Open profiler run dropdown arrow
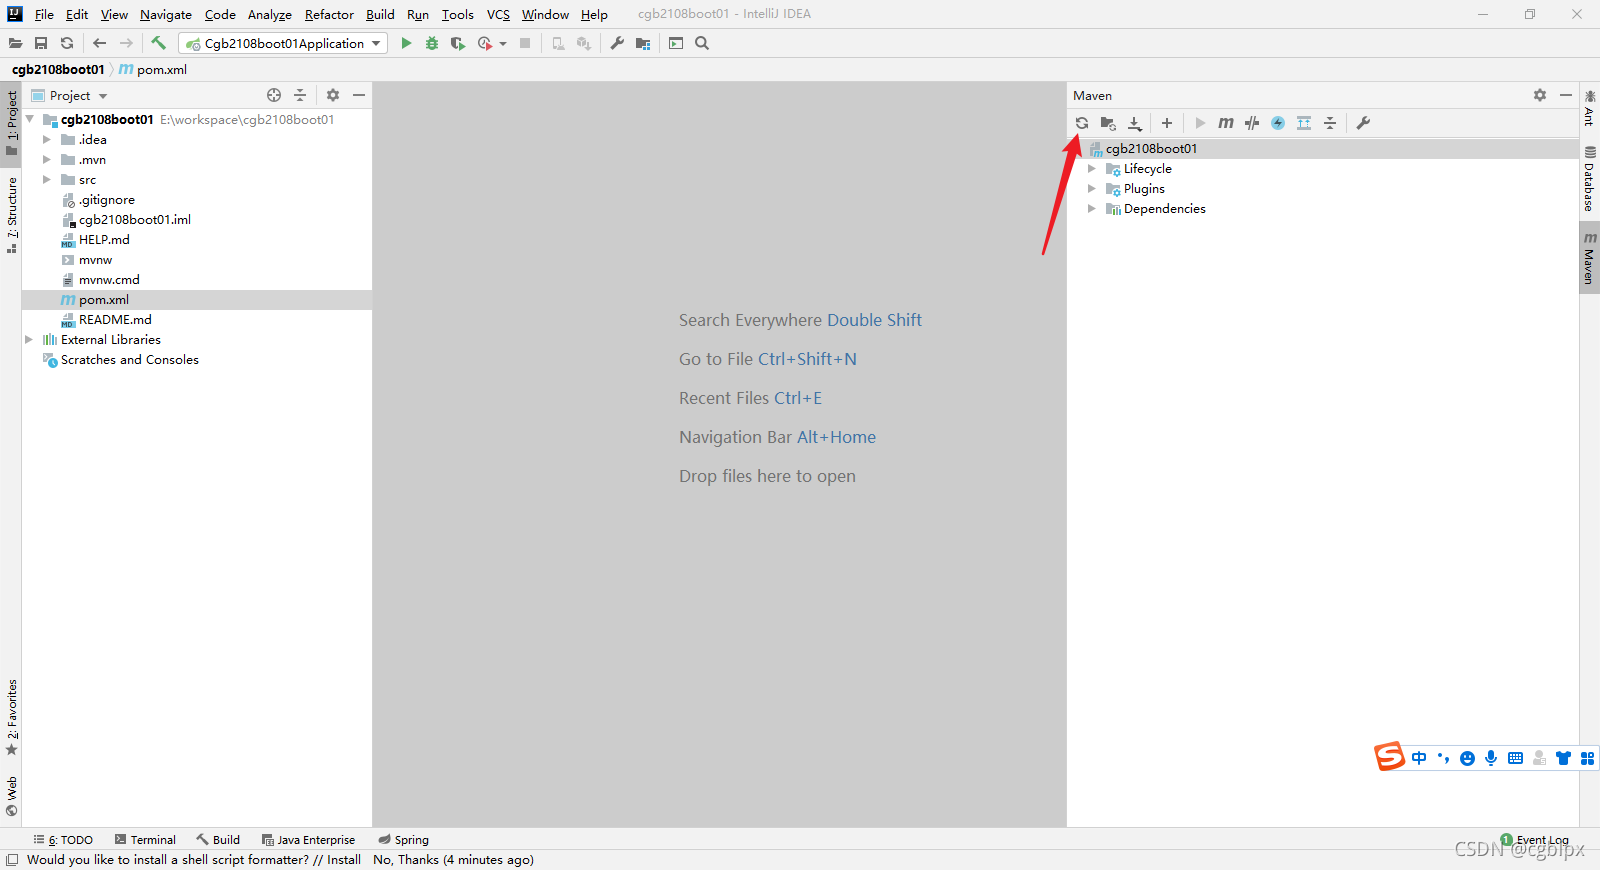 (503, 44)
